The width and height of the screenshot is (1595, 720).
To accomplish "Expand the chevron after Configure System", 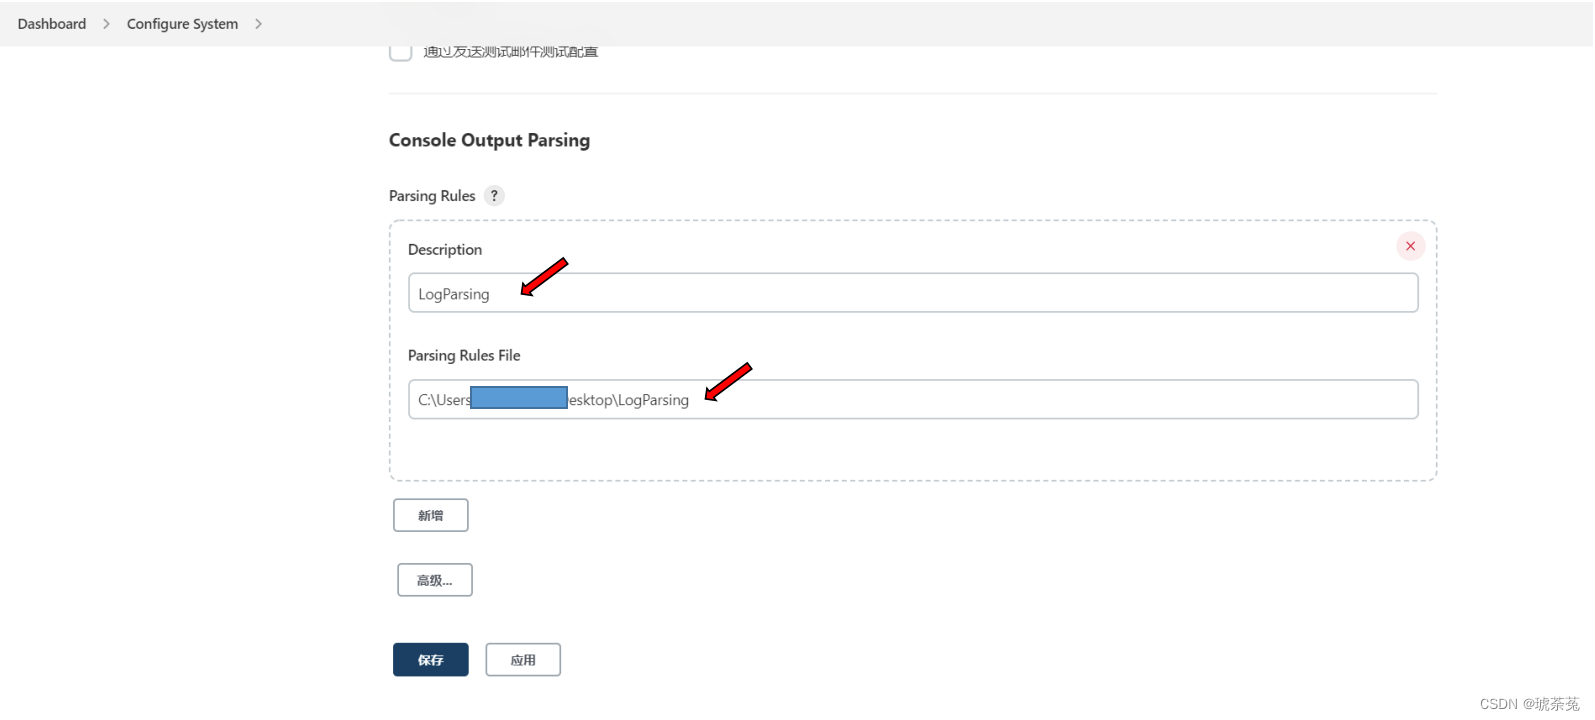I will tap(258, 24).
